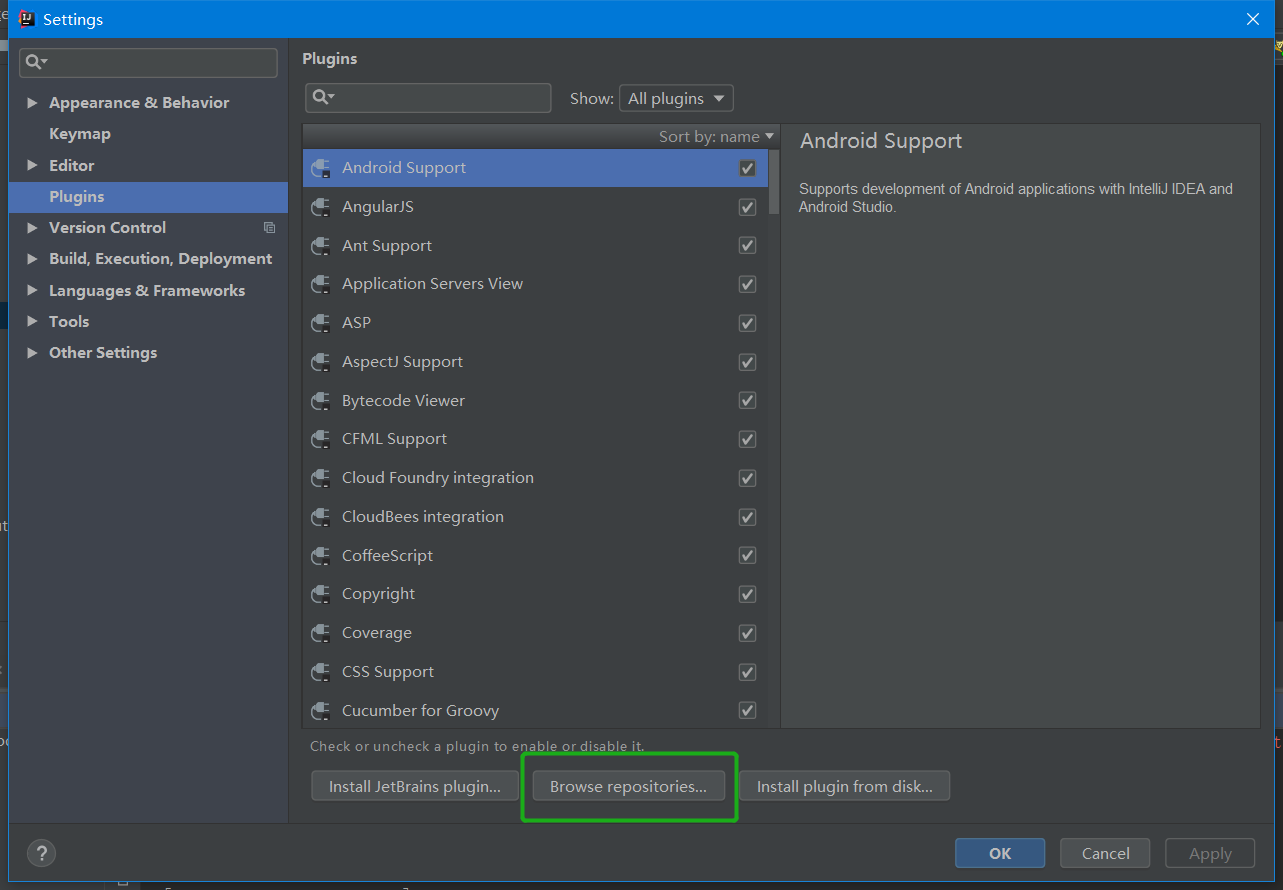
Task: Select the Coverage plugin row
Action: 535,633
